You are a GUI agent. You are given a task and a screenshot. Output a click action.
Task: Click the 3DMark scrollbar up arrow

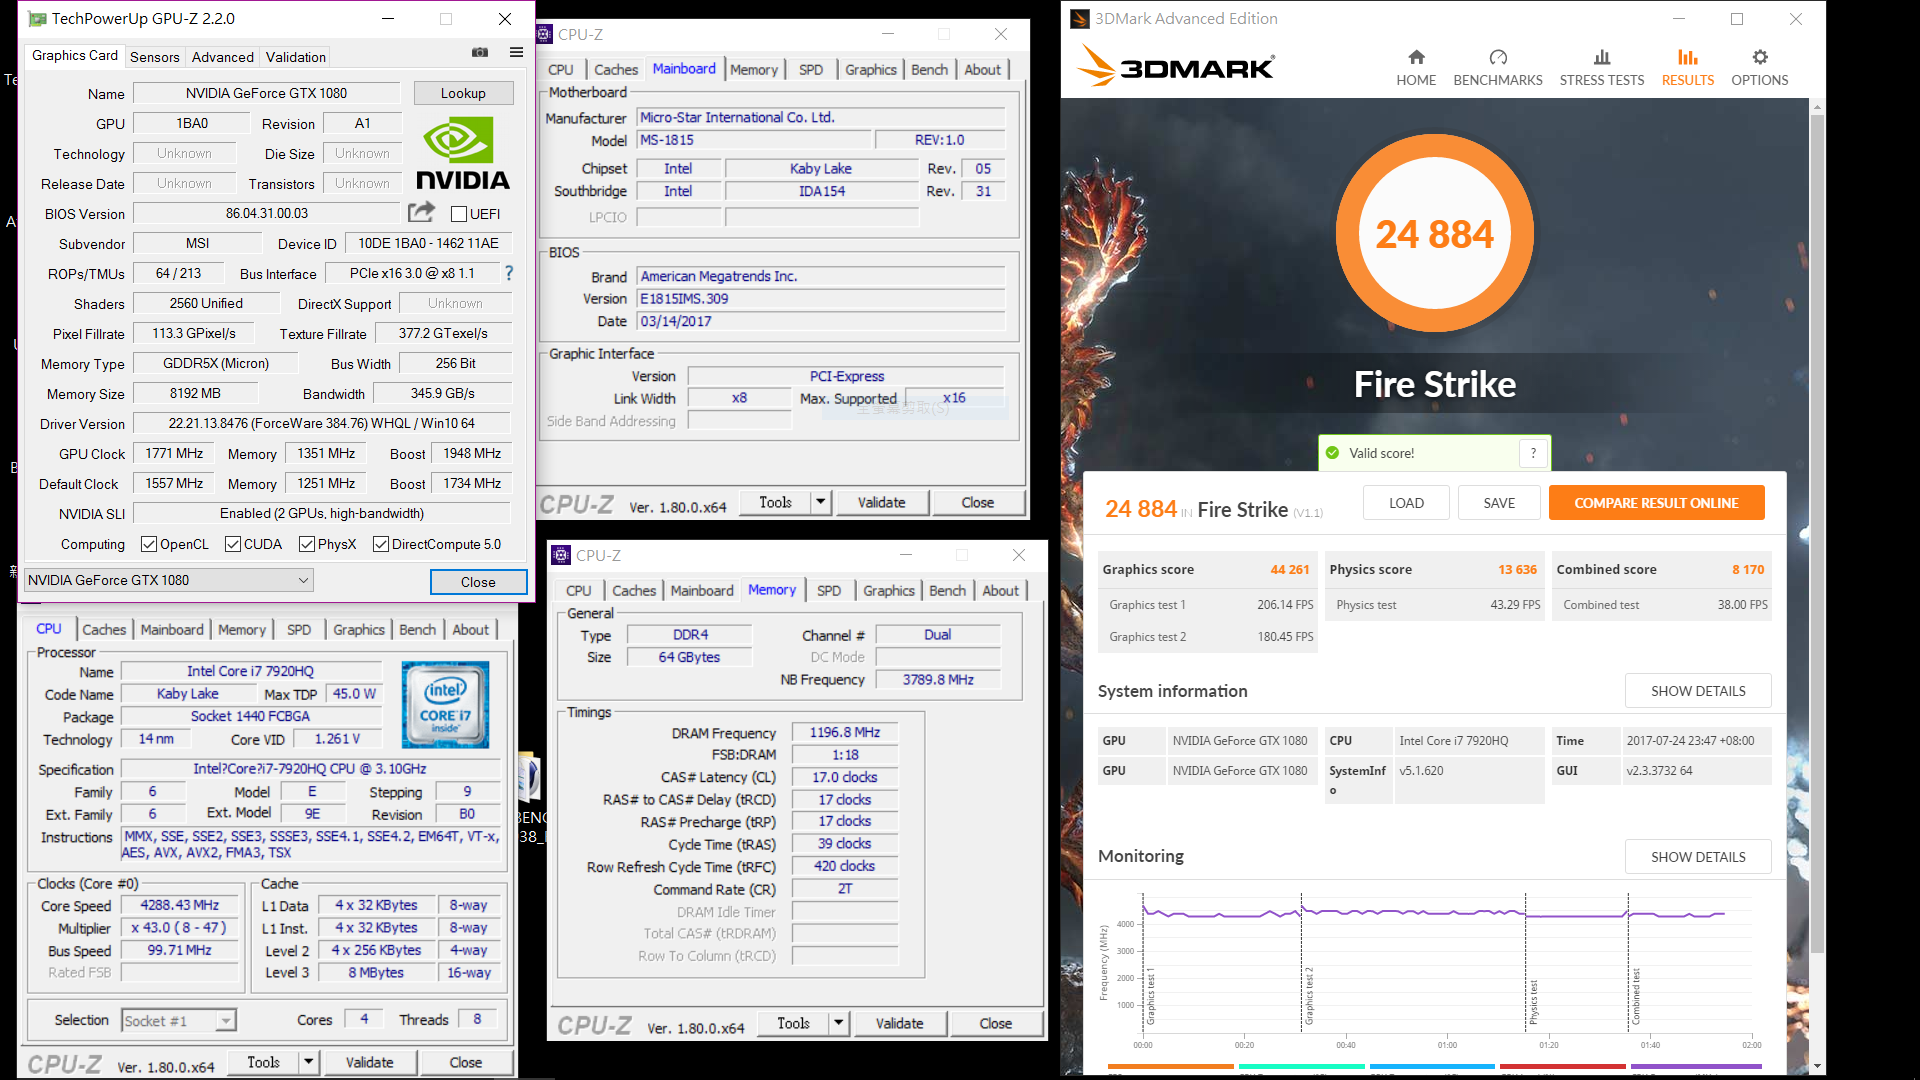[1817, 106]
